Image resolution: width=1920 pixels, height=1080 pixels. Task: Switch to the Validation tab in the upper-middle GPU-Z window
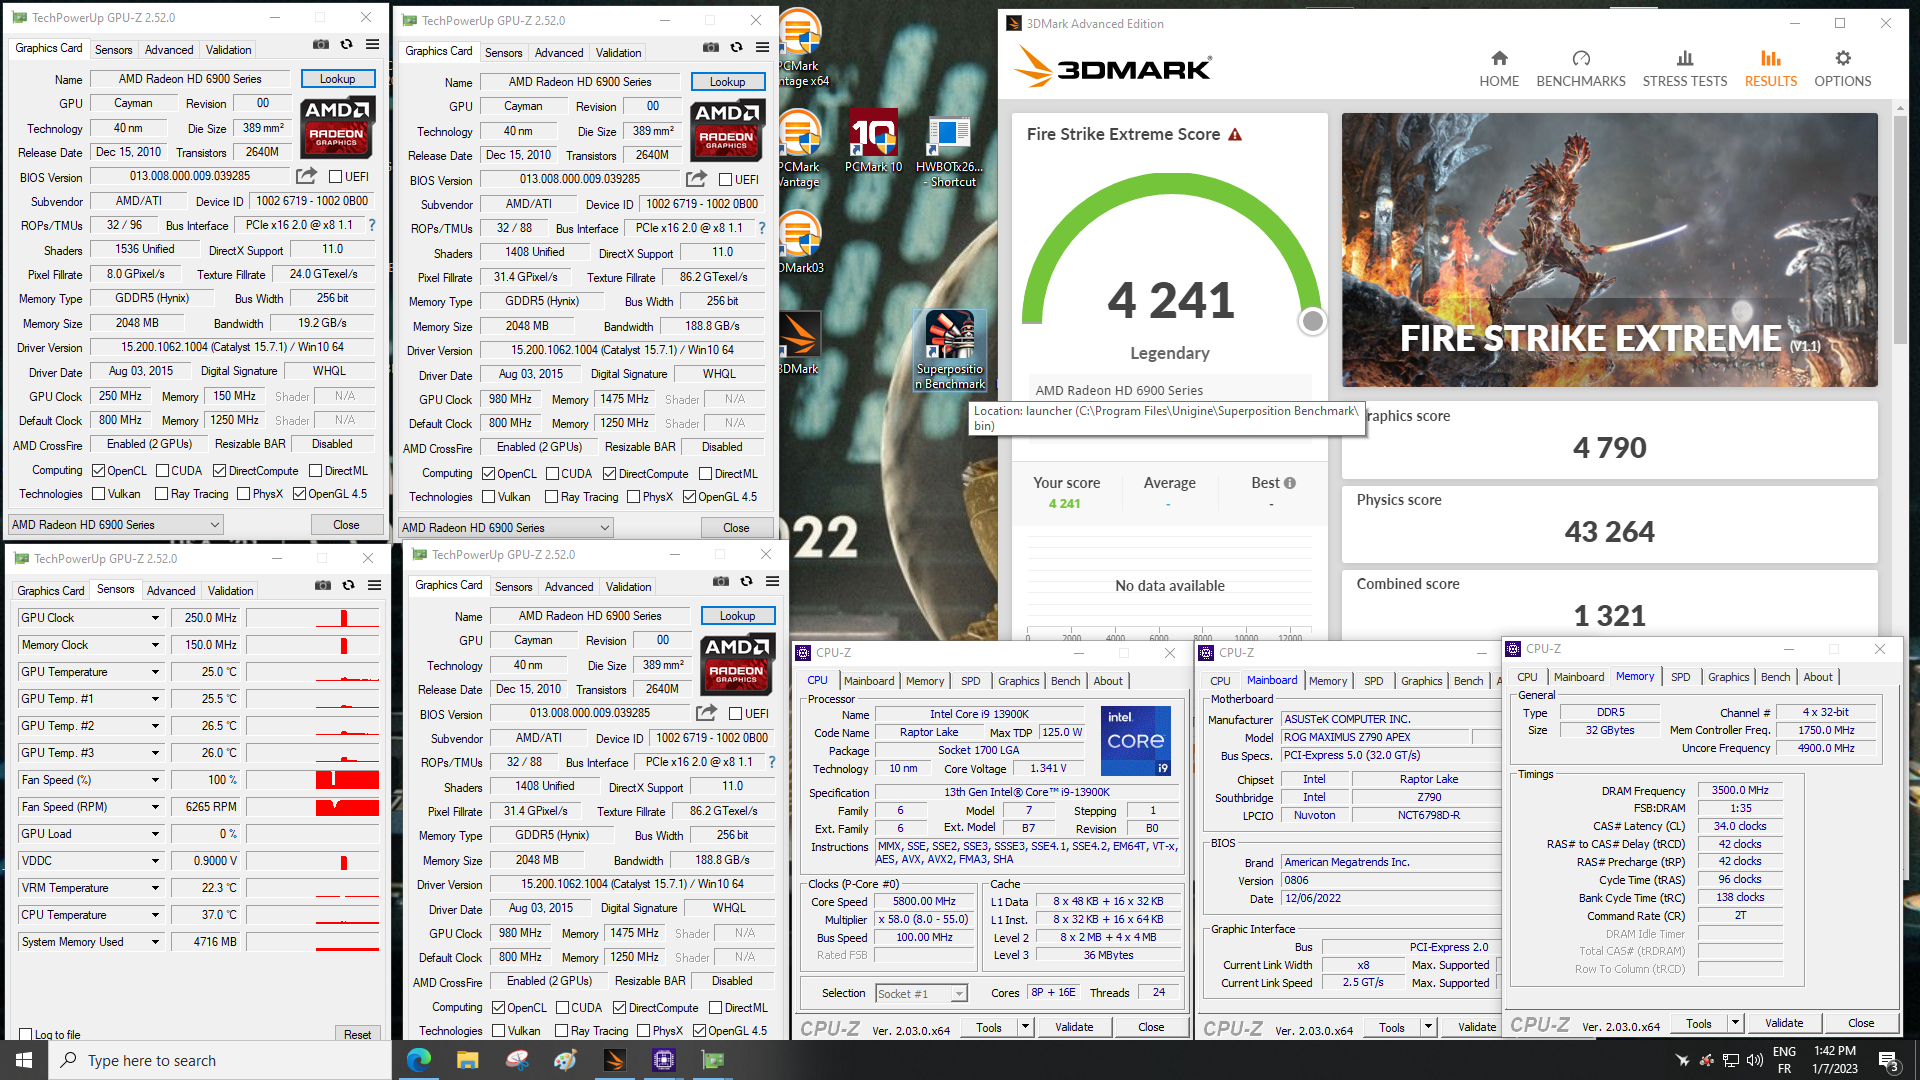[618, 53]
